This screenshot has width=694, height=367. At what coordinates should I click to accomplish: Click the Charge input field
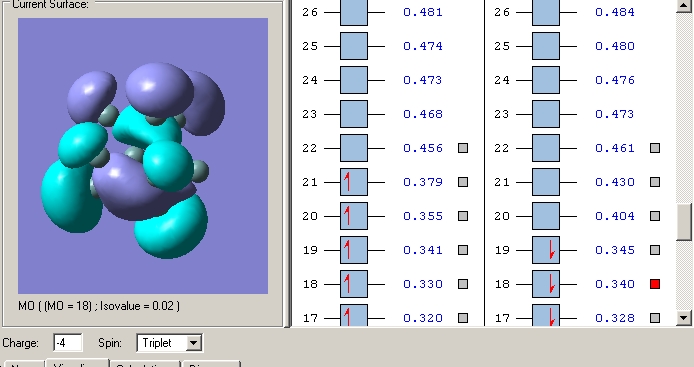(x=67, y=343)
